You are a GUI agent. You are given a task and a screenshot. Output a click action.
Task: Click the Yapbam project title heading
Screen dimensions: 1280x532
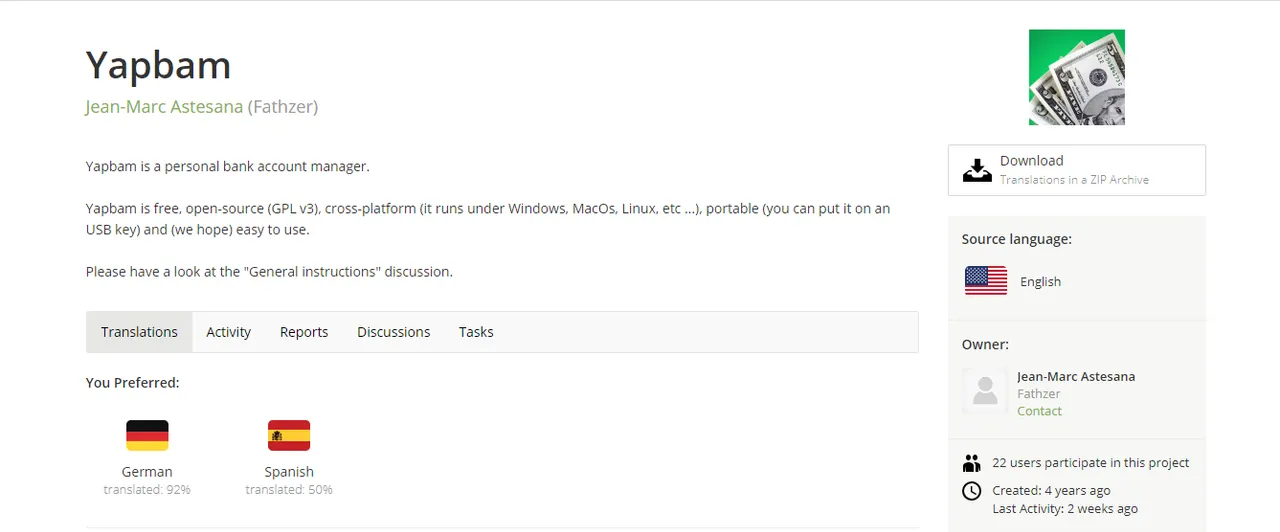[x=158, y=65]
